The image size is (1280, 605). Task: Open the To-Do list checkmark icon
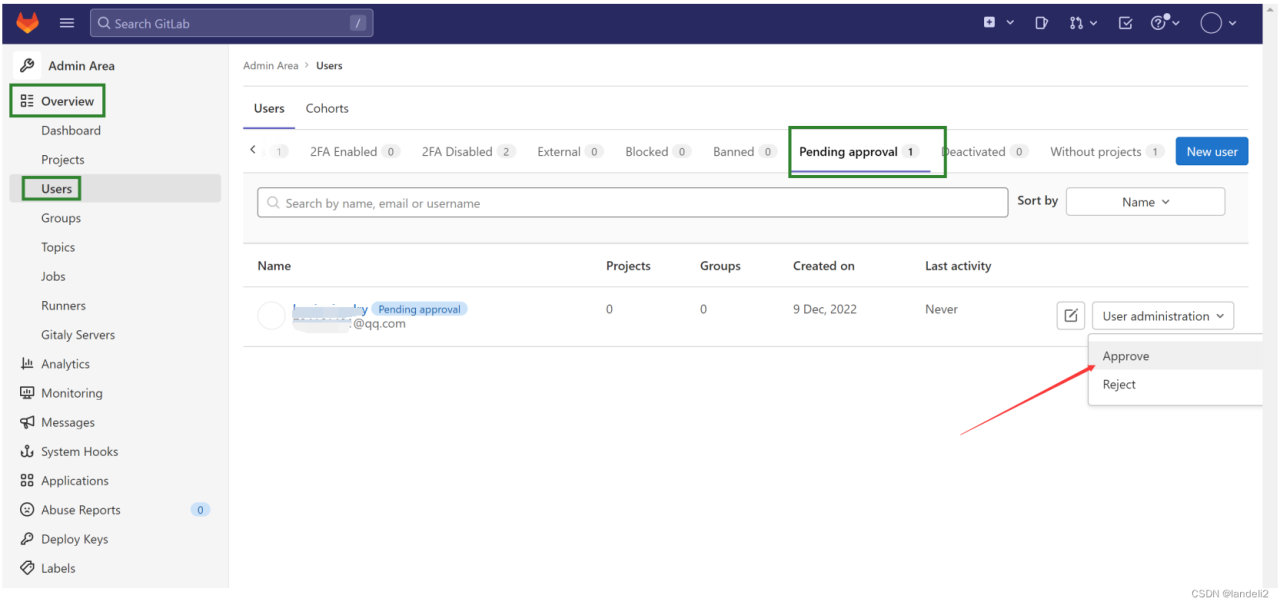pos(1125,23)
